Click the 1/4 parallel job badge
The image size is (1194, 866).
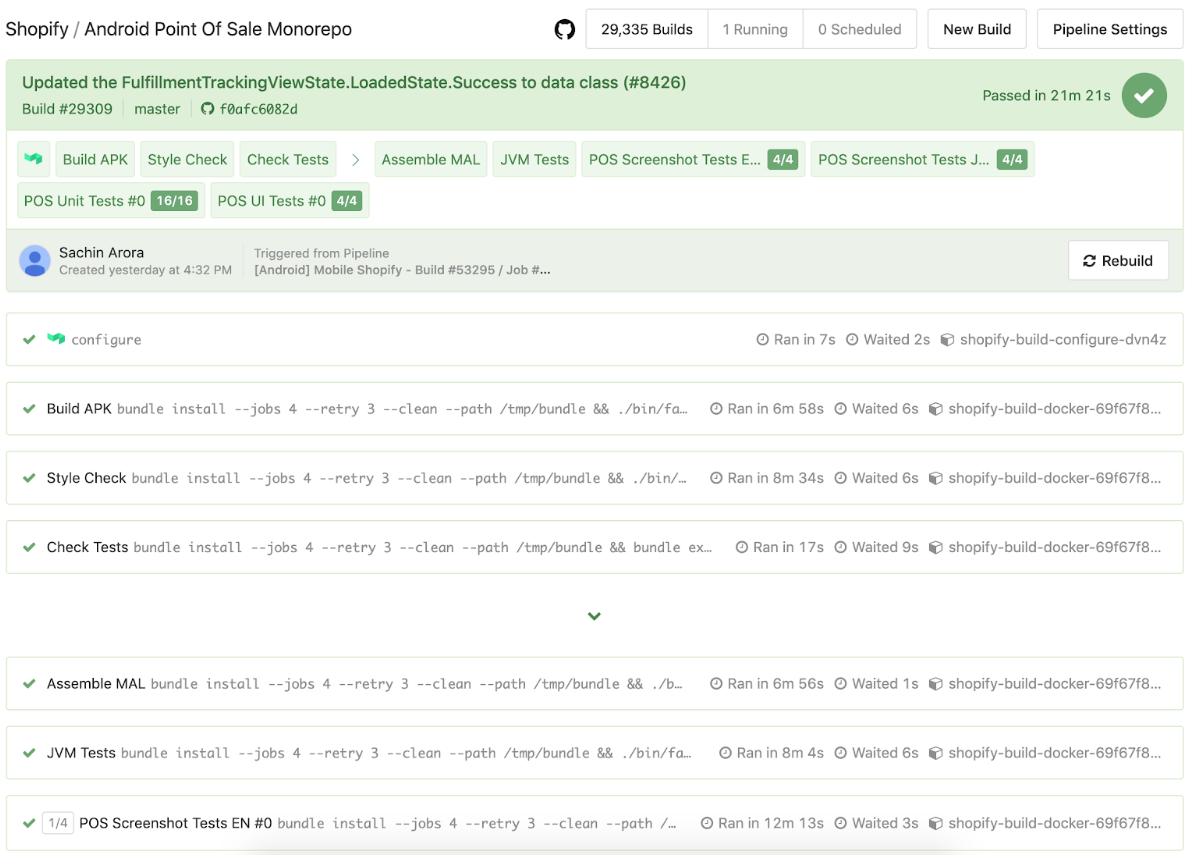pos(58,823)
